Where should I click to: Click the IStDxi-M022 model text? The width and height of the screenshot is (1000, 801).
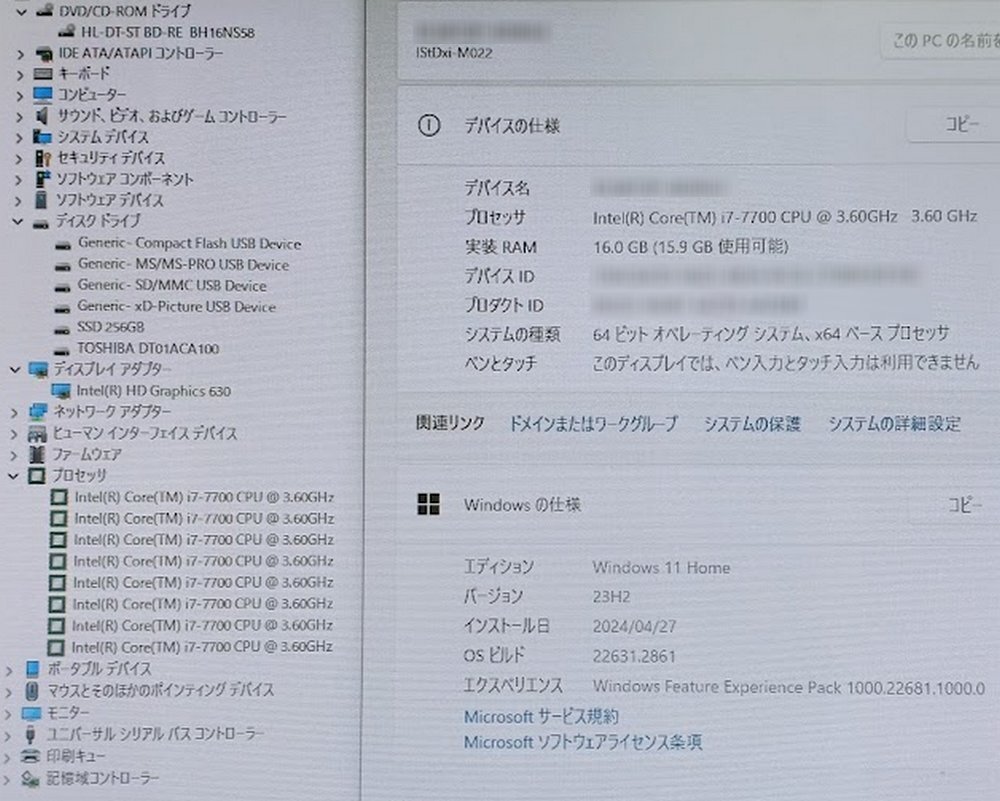coord(454,53)
